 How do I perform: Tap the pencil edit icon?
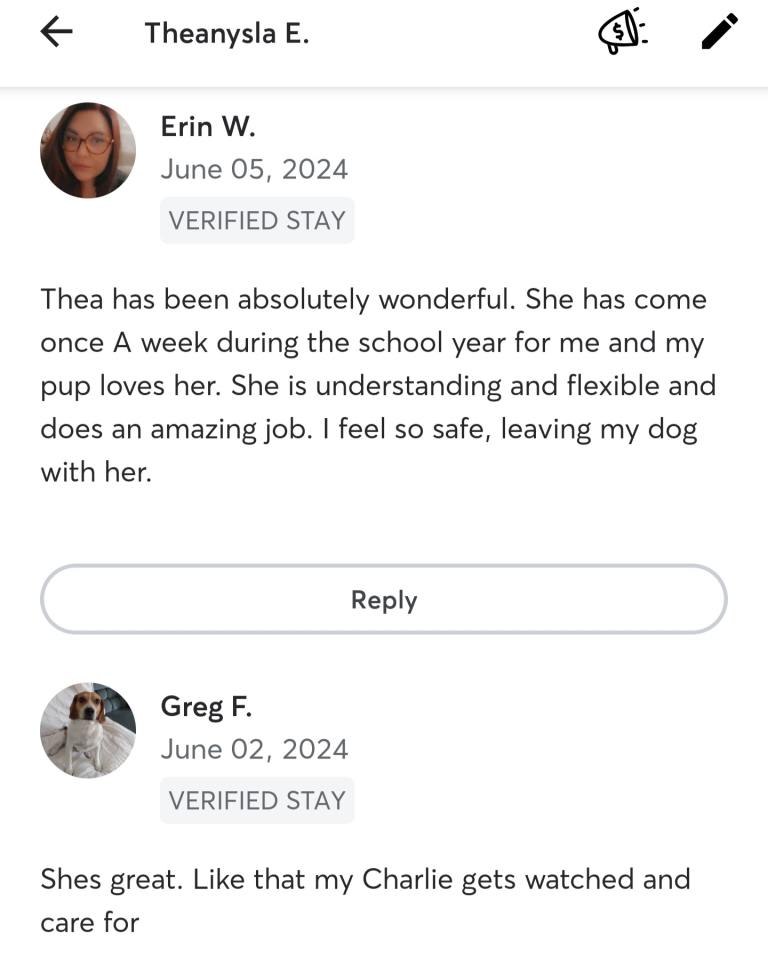pos(719,32)
